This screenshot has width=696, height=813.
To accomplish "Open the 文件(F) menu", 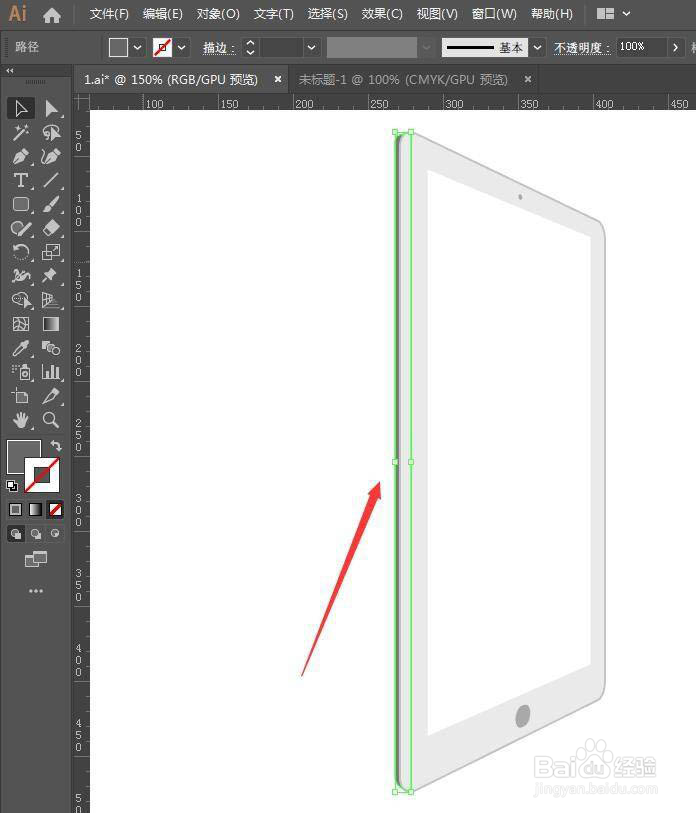I will coord(109,14).
